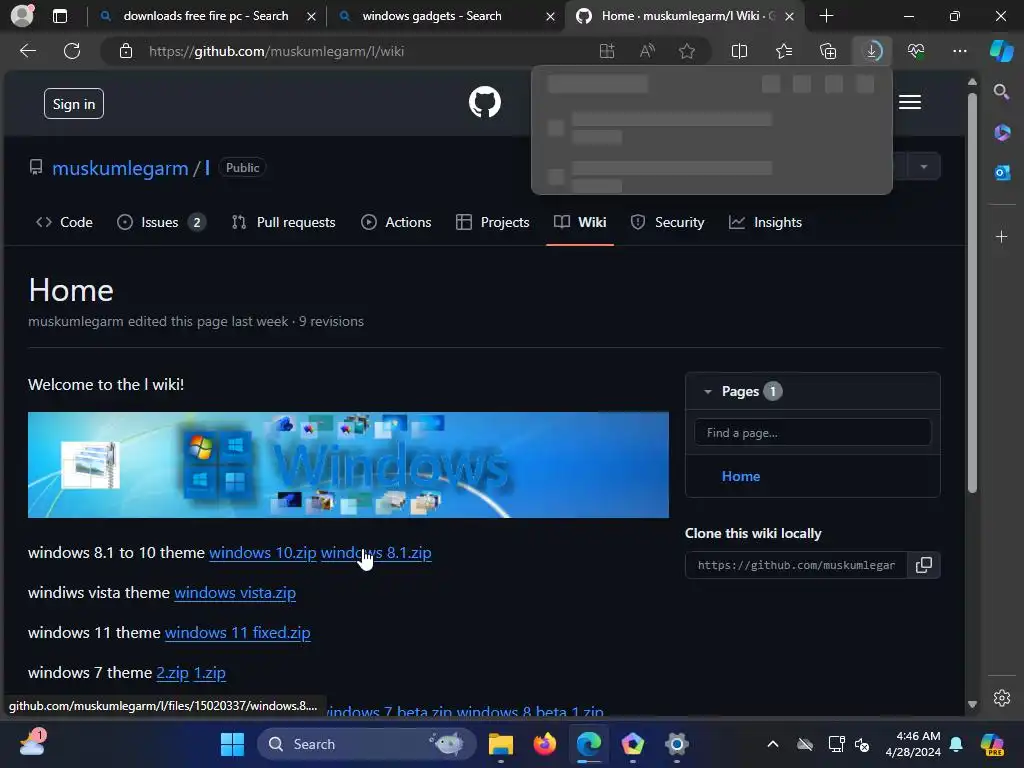Add this page to favorites star

[x=686, y=51]
